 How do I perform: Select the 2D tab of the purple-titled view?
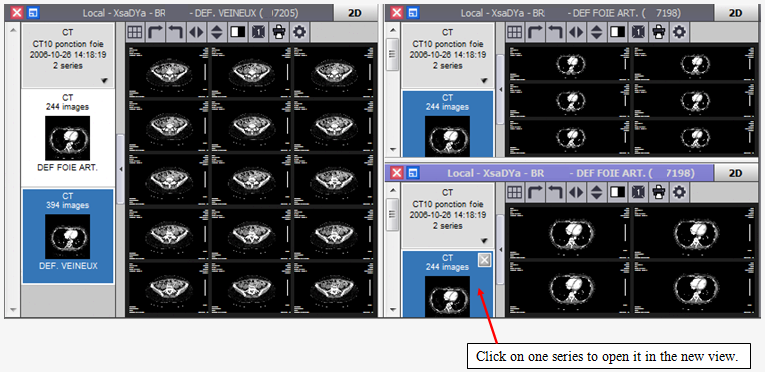click(x=735, y=173)
